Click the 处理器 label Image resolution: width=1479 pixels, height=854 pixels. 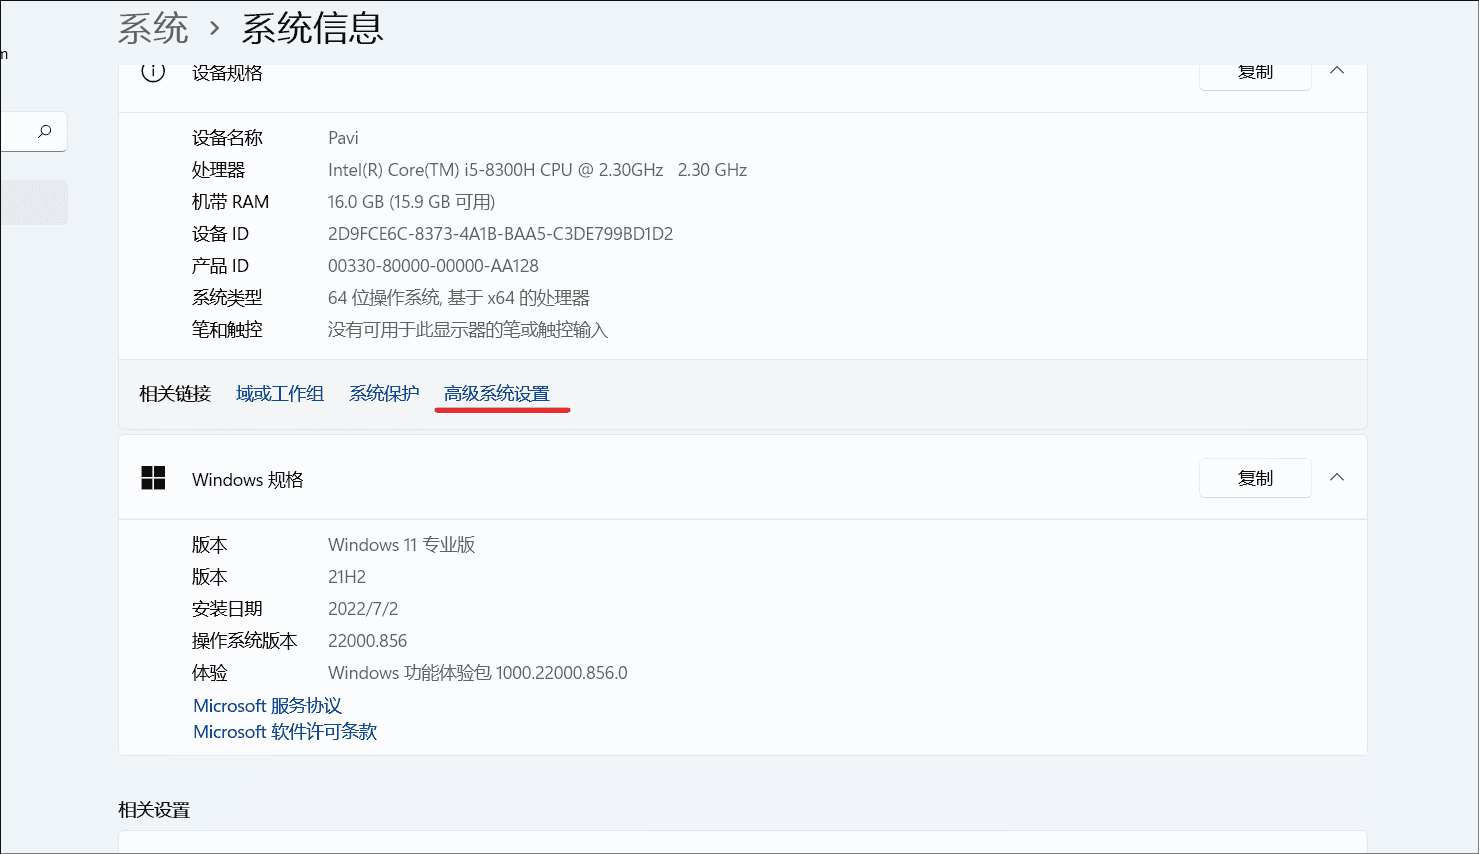[x=218, y=170]
